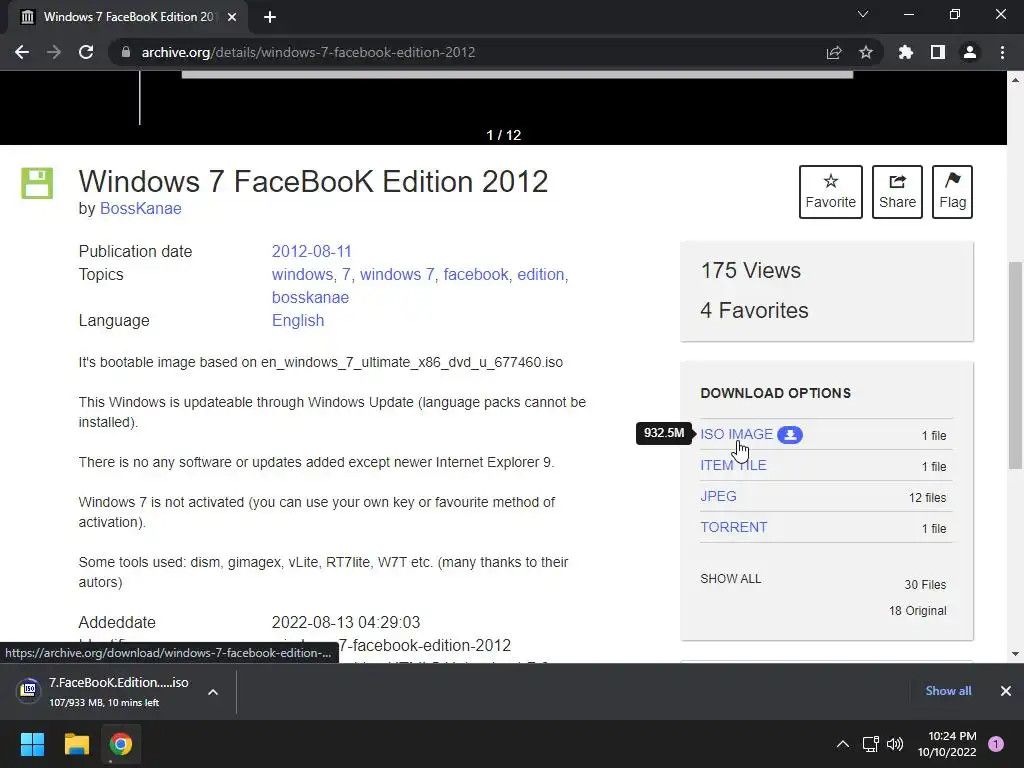Click the ISO IMAGE download link

[x=736, y=434]
